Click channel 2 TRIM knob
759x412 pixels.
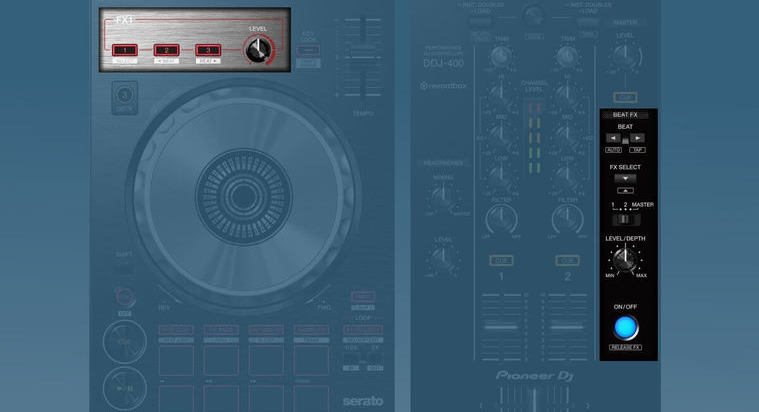coord(567,57)
